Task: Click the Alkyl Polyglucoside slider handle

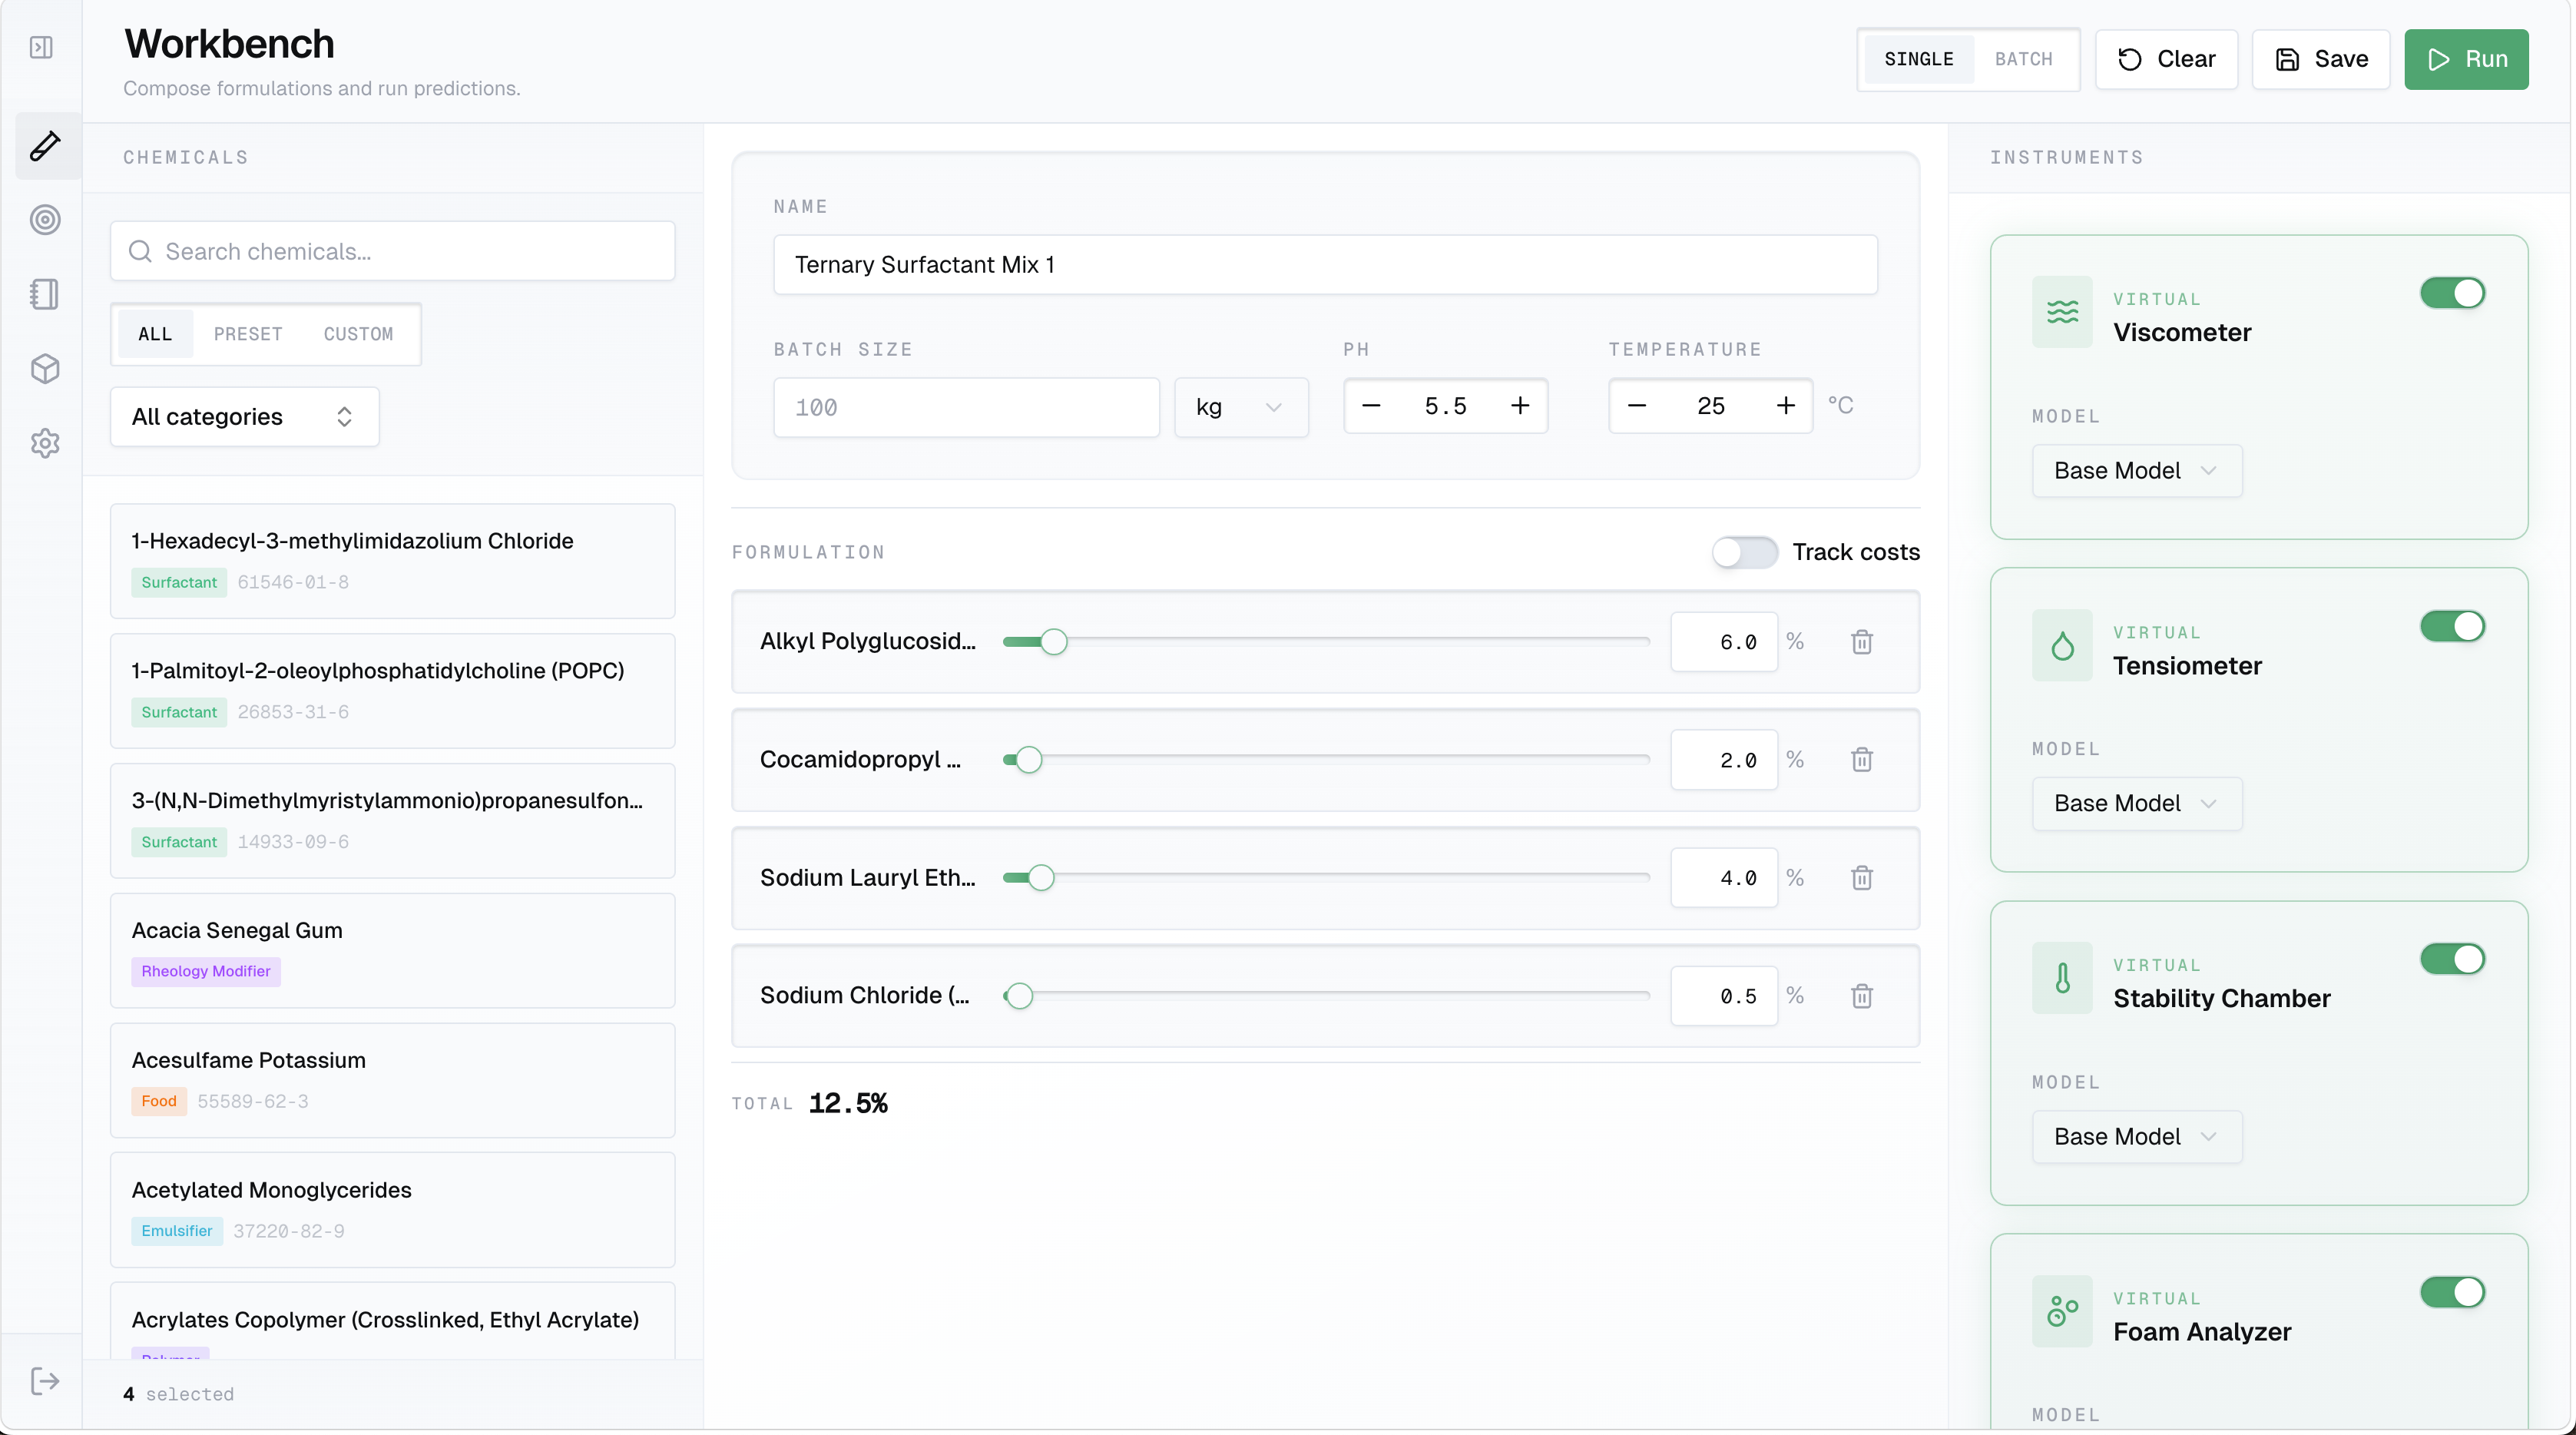Action: point(1053,642)
